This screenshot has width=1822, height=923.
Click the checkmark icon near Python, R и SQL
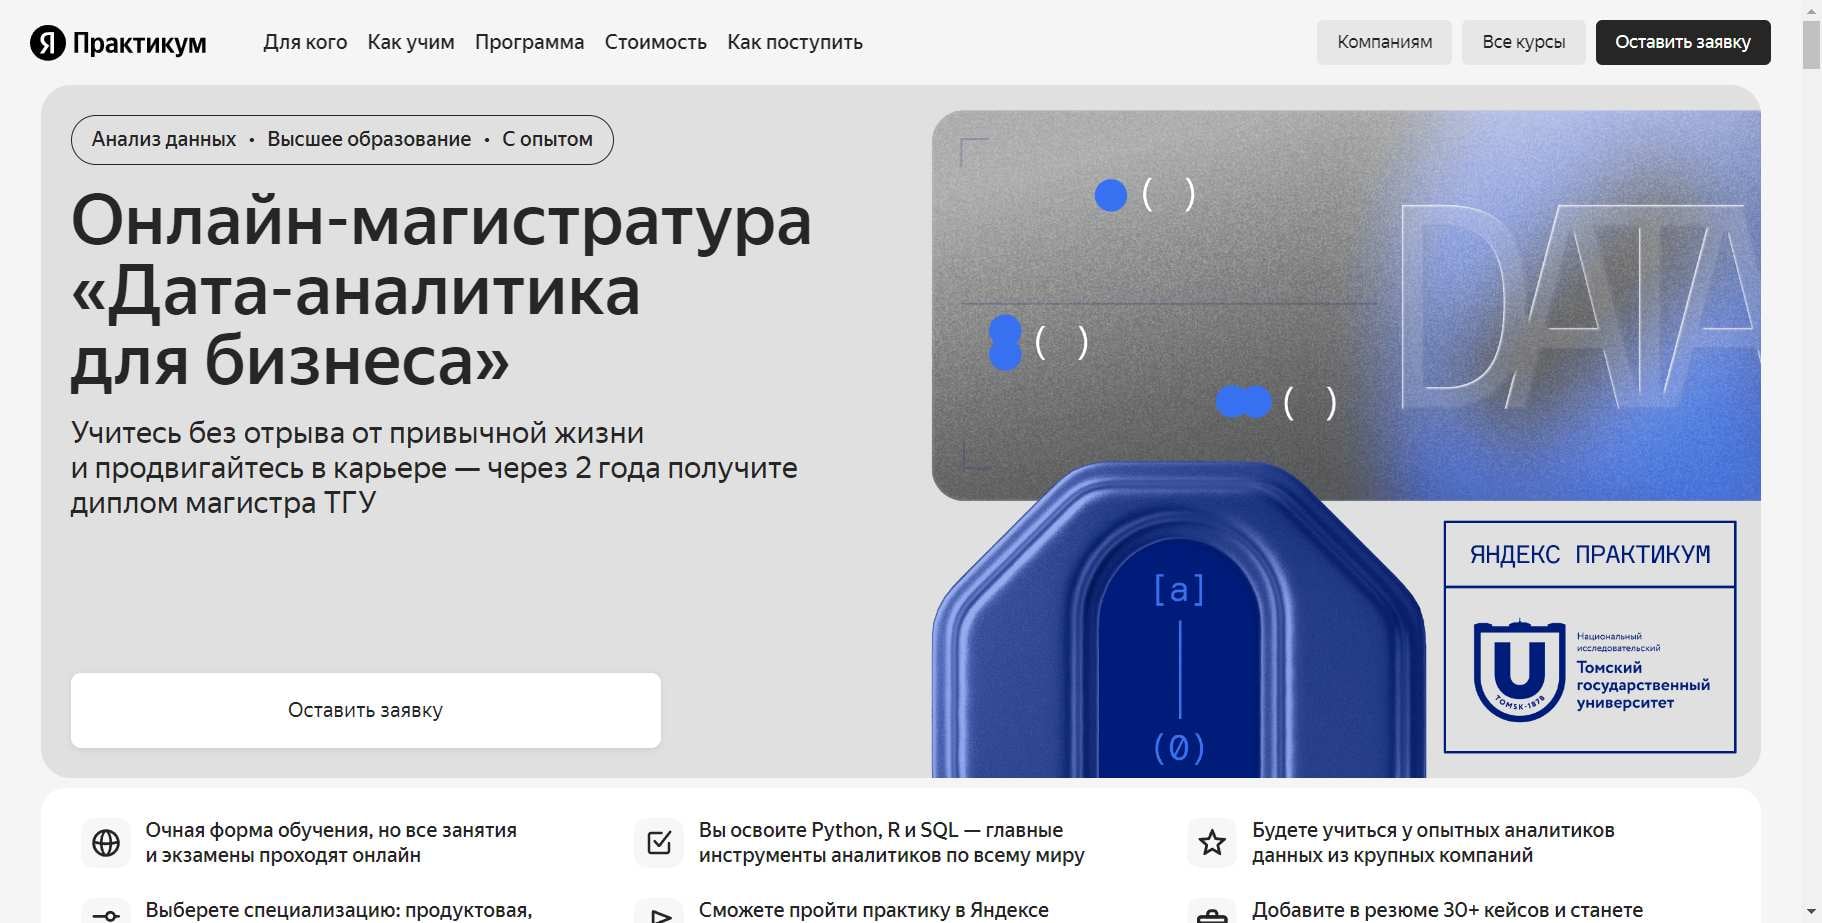[x=659, y=843]
